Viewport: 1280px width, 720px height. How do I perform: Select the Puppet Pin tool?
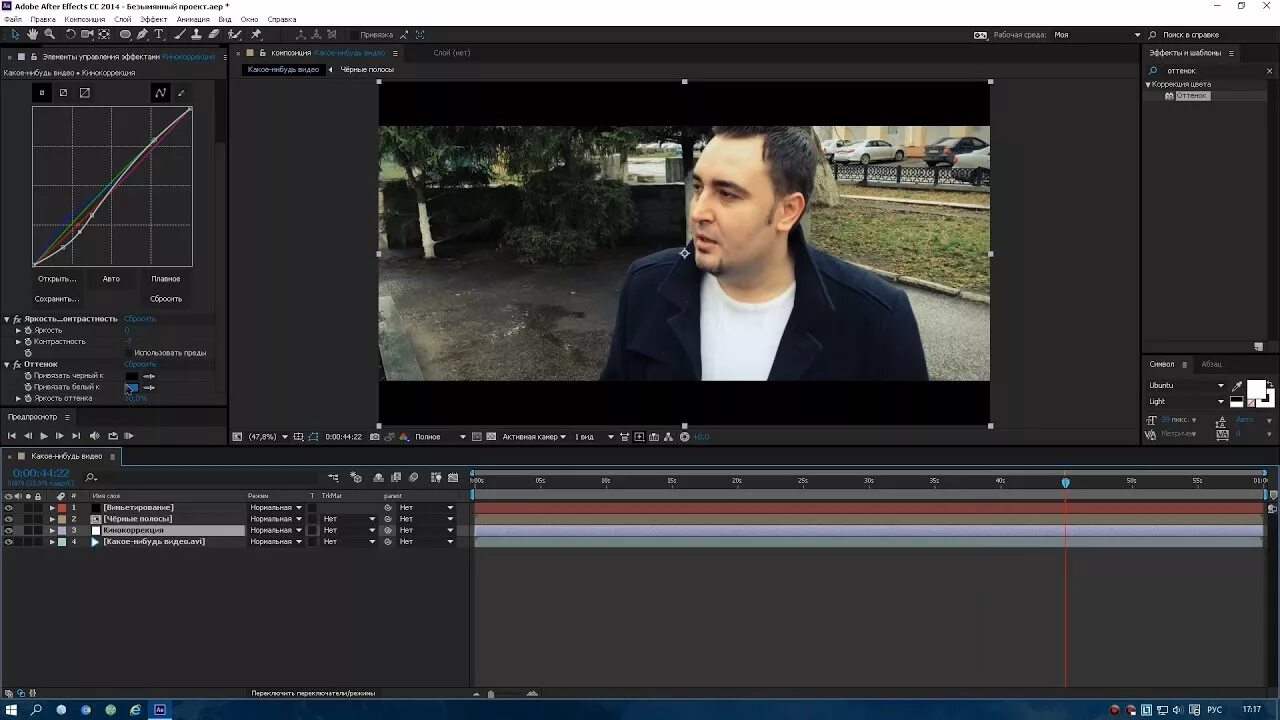coord(256,34)
